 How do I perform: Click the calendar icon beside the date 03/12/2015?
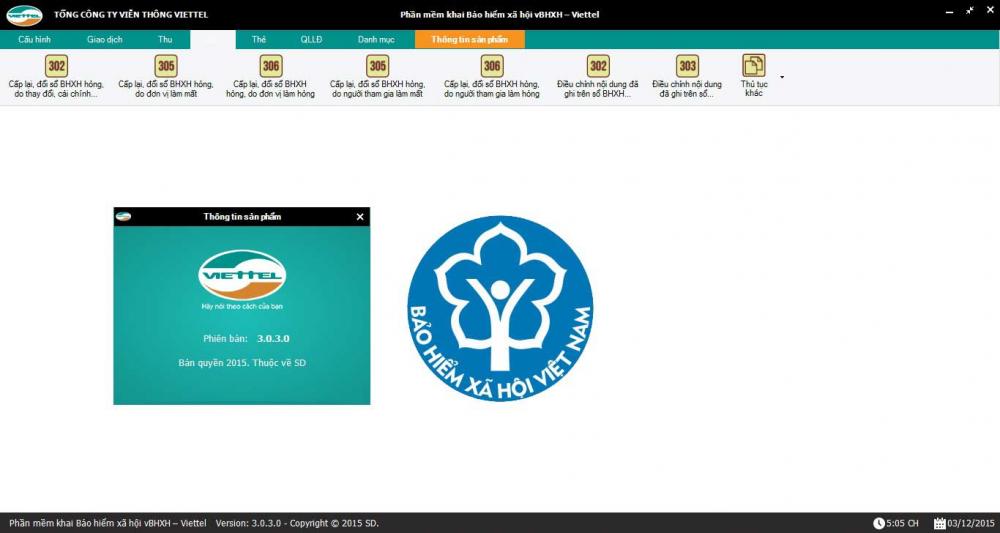click(x=940, y=523)
